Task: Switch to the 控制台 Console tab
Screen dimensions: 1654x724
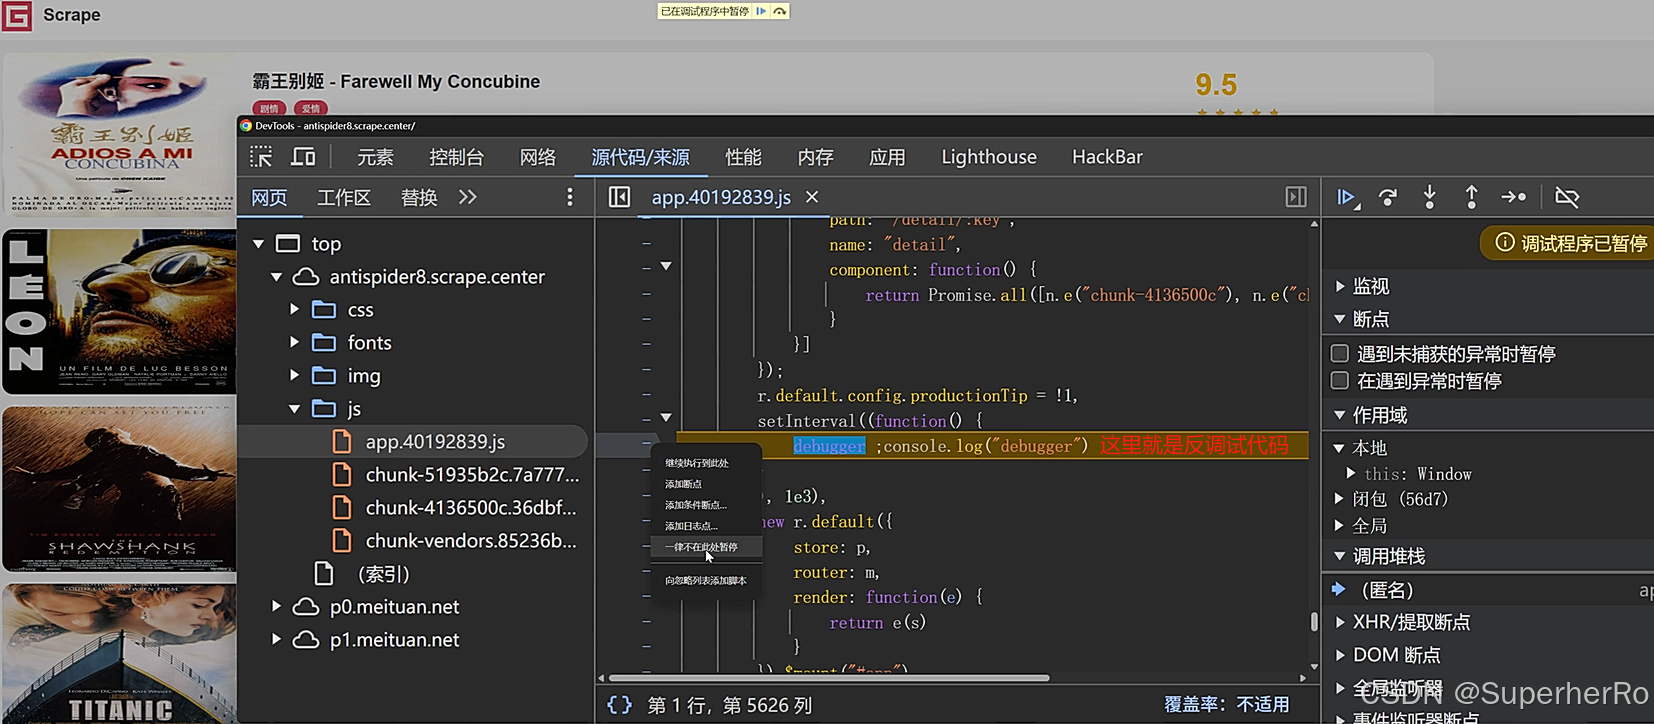Action: (456, 157)
